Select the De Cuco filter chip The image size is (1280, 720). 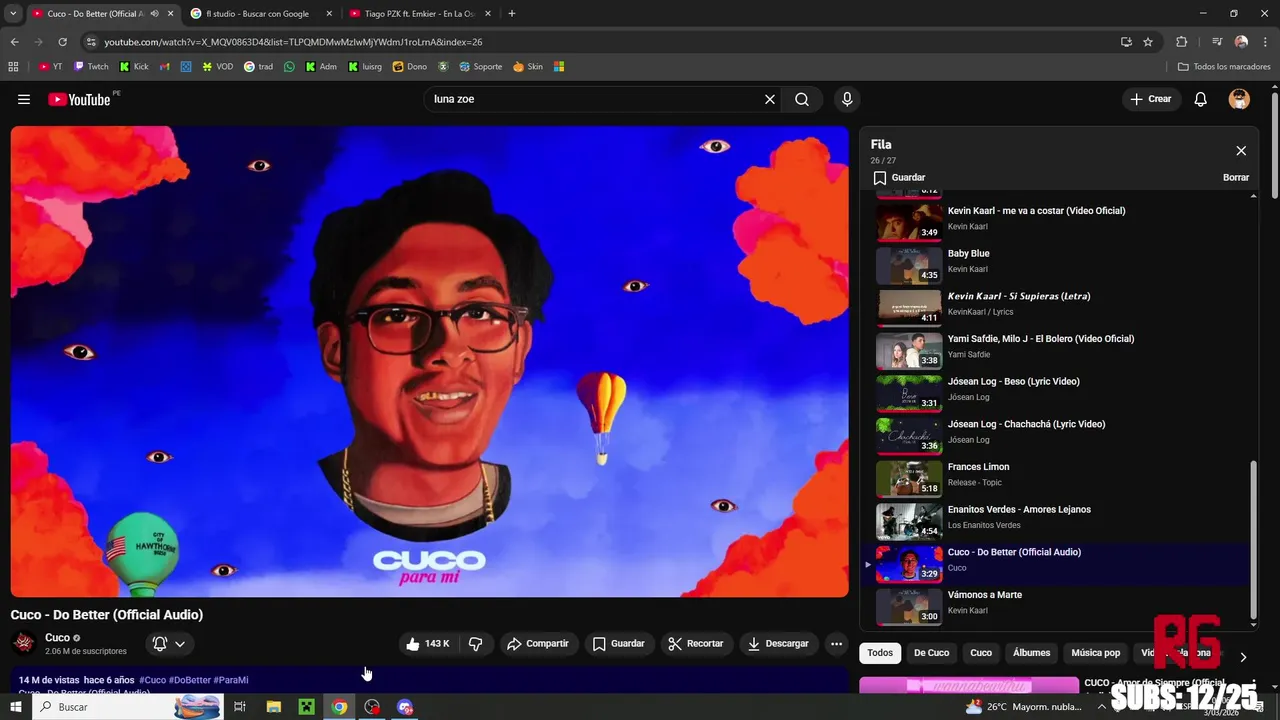tap(931, 653)
